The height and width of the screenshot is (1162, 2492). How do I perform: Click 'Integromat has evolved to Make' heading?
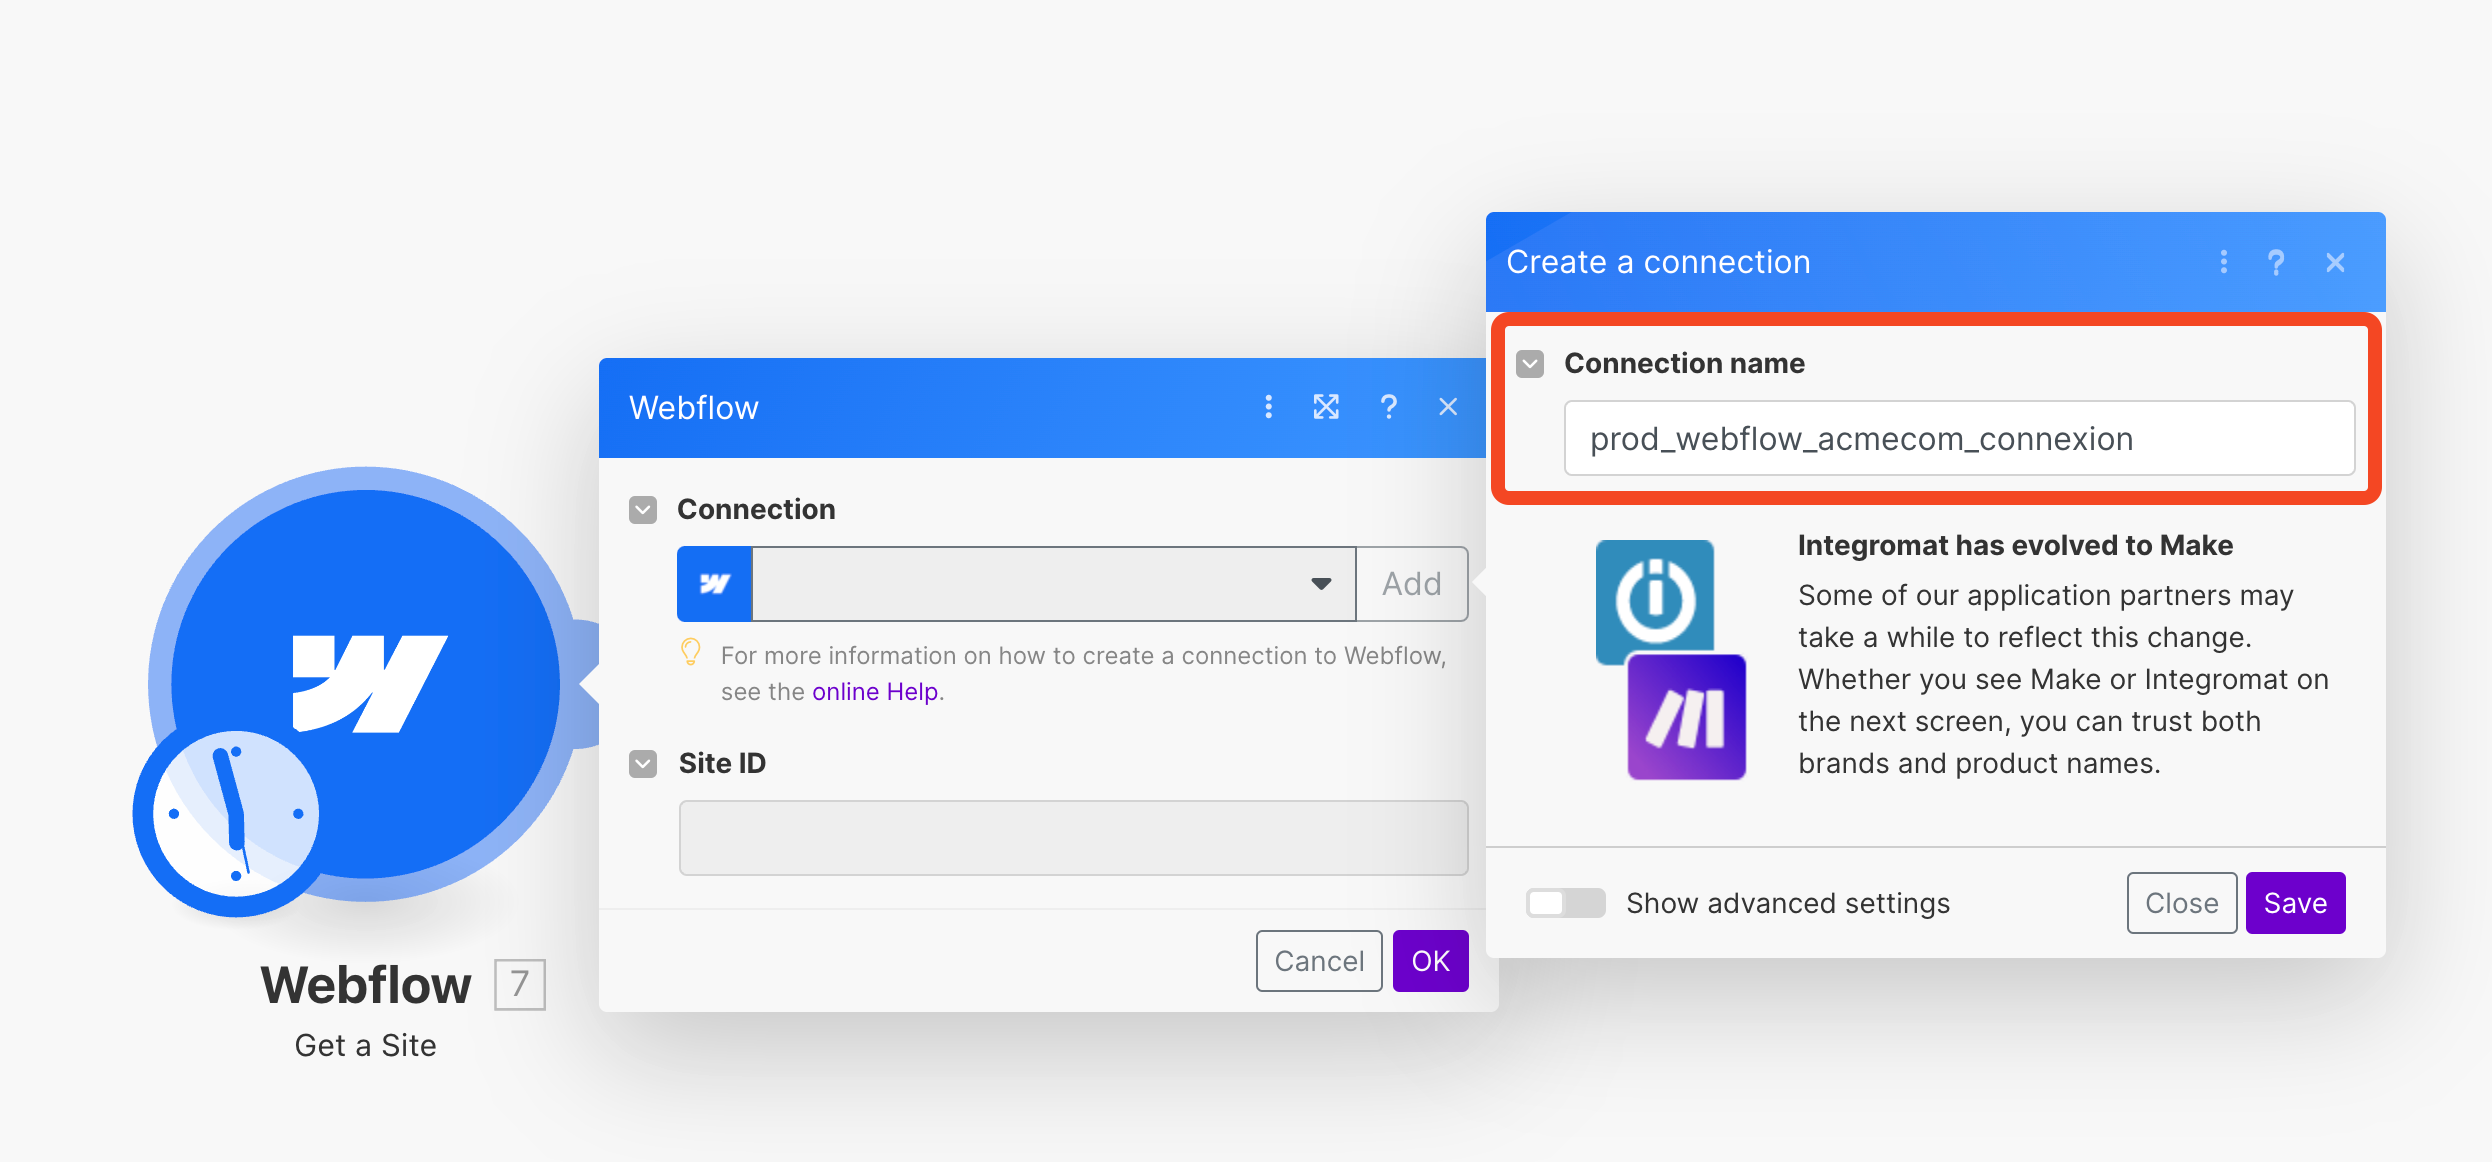2015,545
